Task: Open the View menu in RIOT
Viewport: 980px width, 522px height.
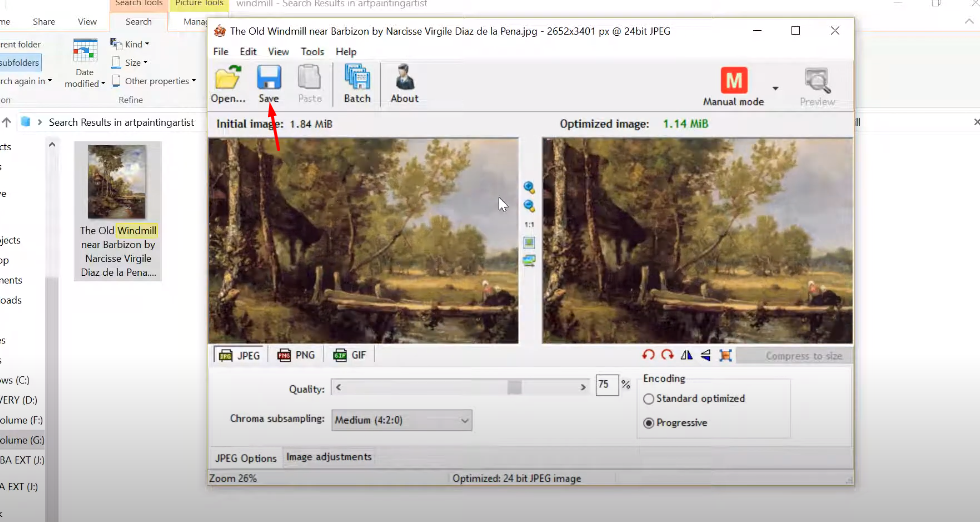Action: point(278,51)
